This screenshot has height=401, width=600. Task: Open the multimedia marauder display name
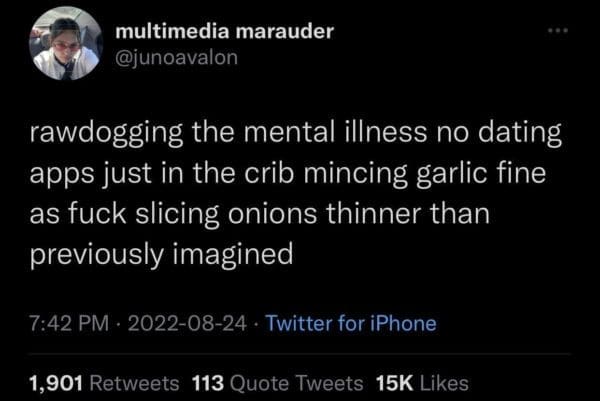coord(224,33)
